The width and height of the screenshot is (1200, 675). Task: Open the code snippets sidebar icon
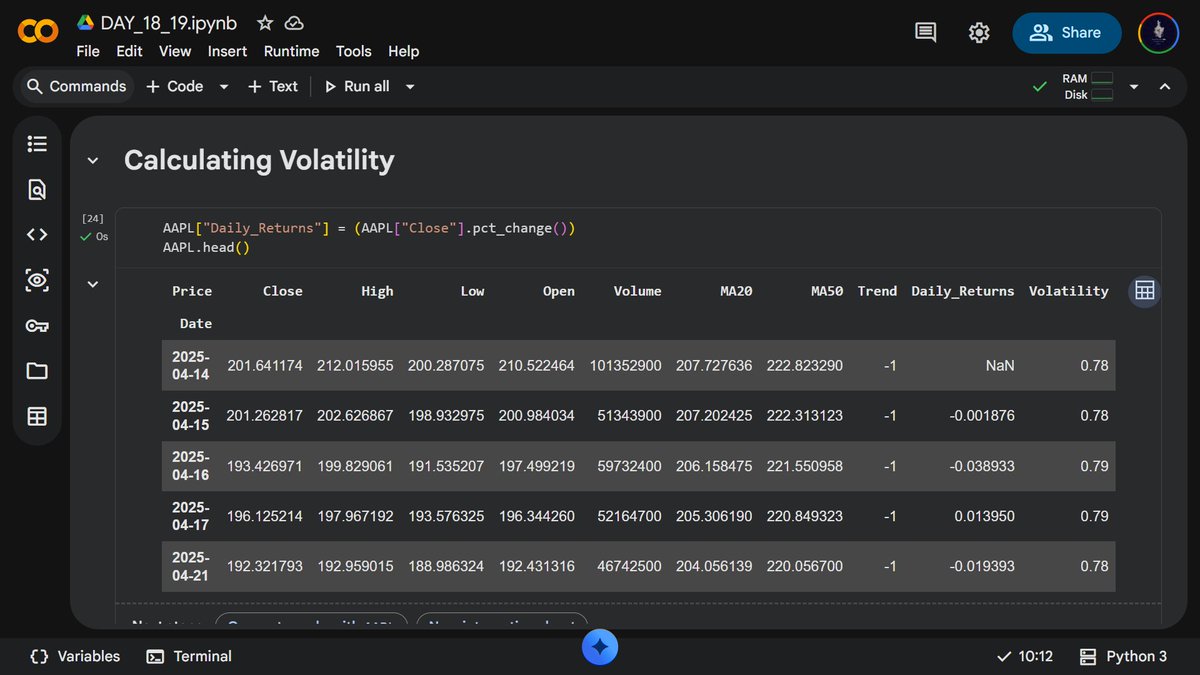pos(37,235)
